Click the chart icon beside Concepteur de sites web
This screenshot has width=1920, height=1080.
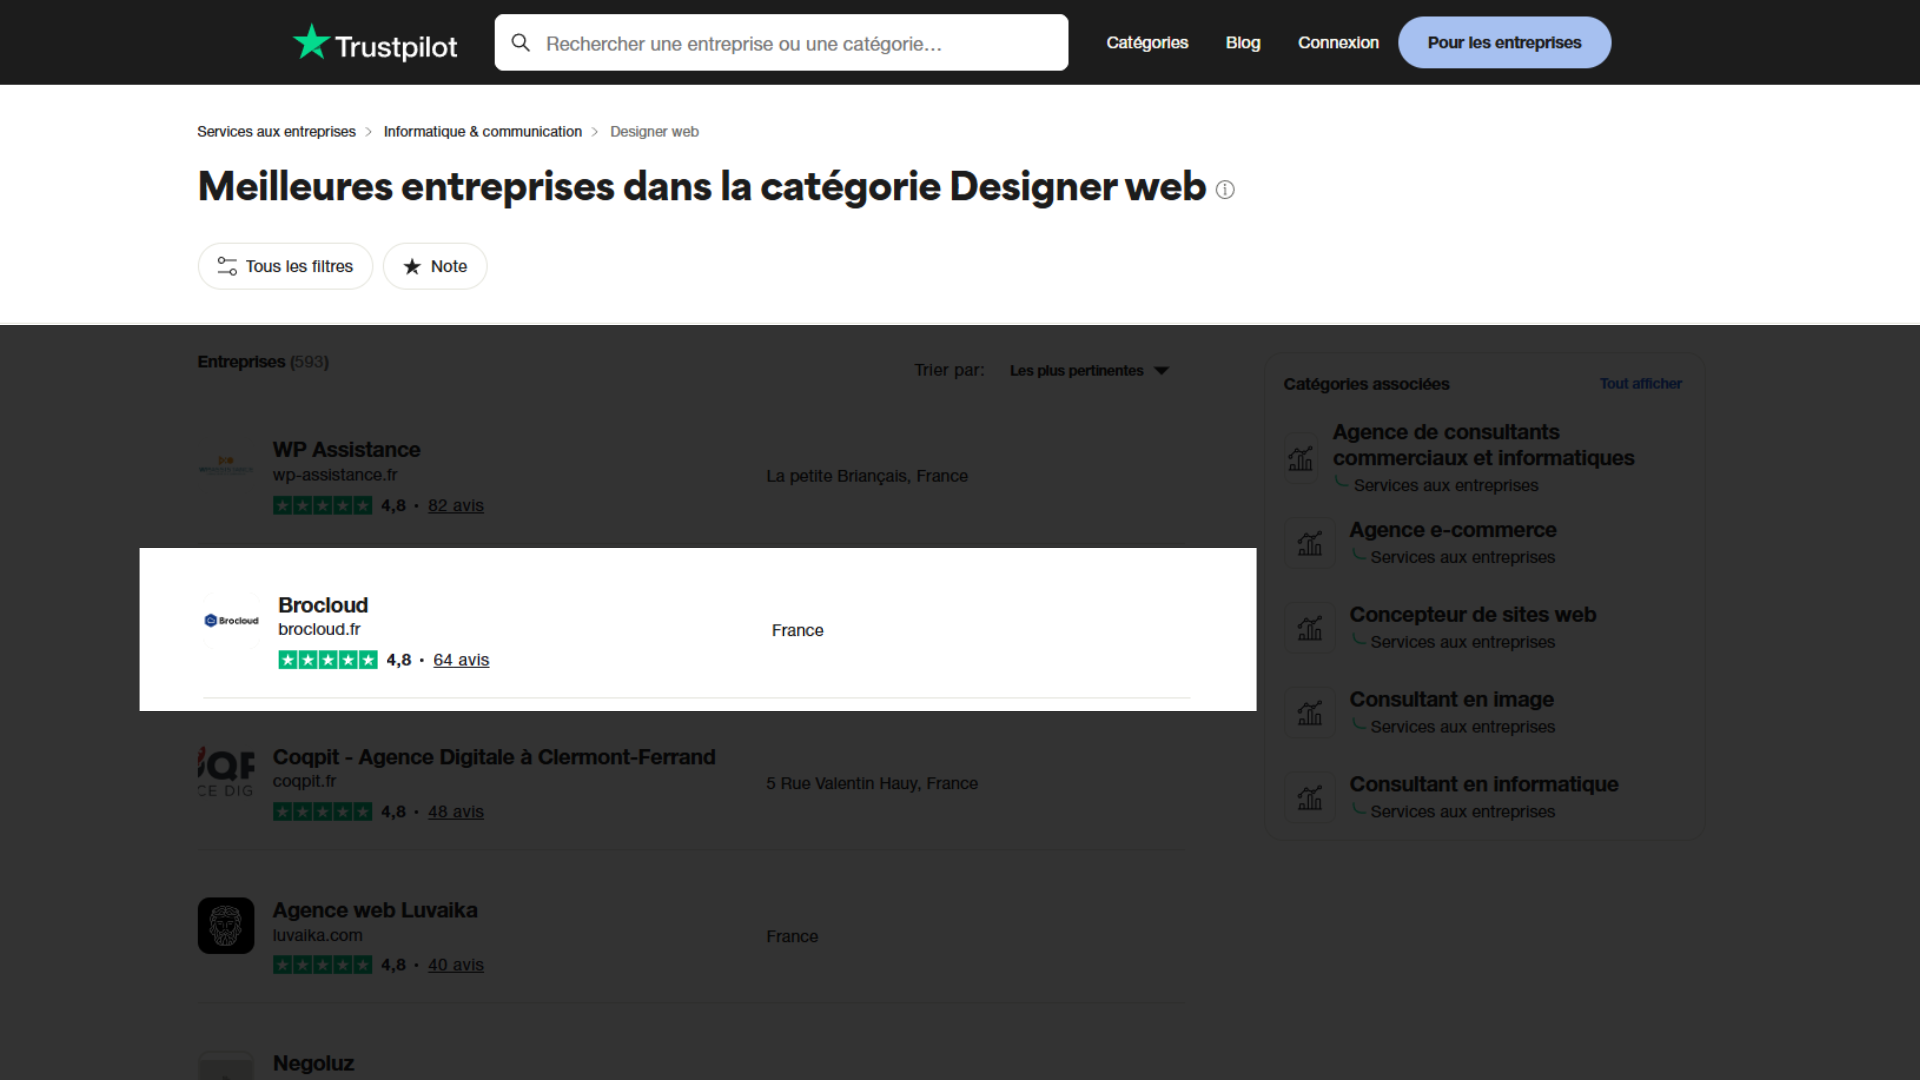pos(1310,628)
